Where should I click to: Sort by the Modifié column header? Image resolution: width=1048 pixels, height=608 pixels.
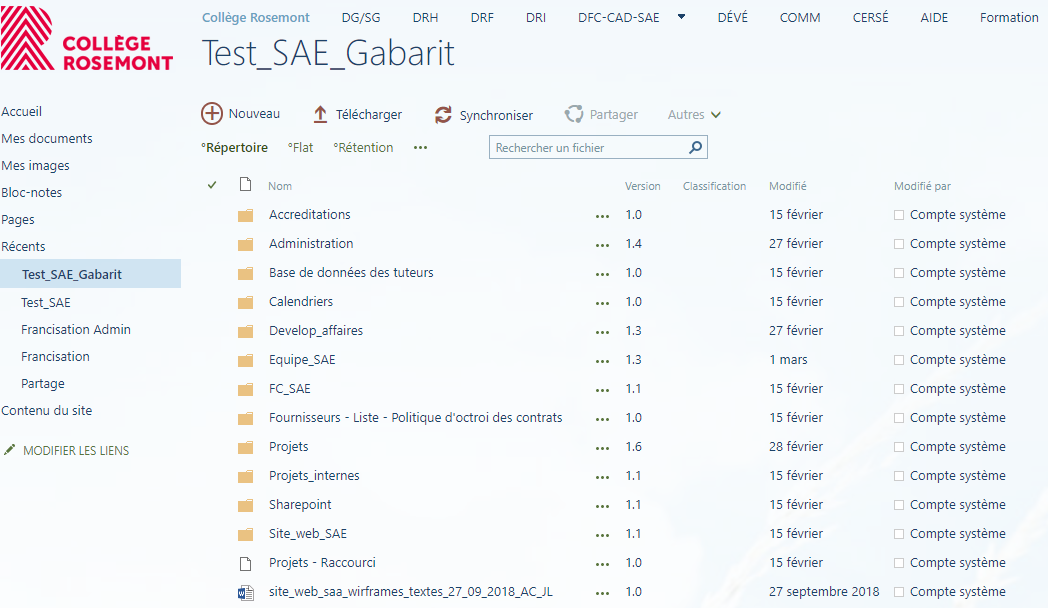787,186
